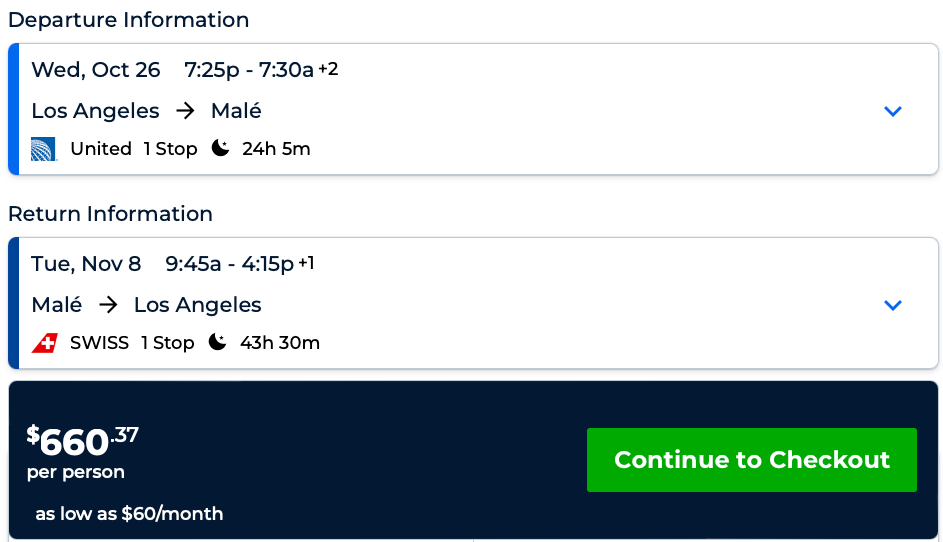
Task: Click the arrow between Los Angeles and Malé
Action: [x=185, y=111]
